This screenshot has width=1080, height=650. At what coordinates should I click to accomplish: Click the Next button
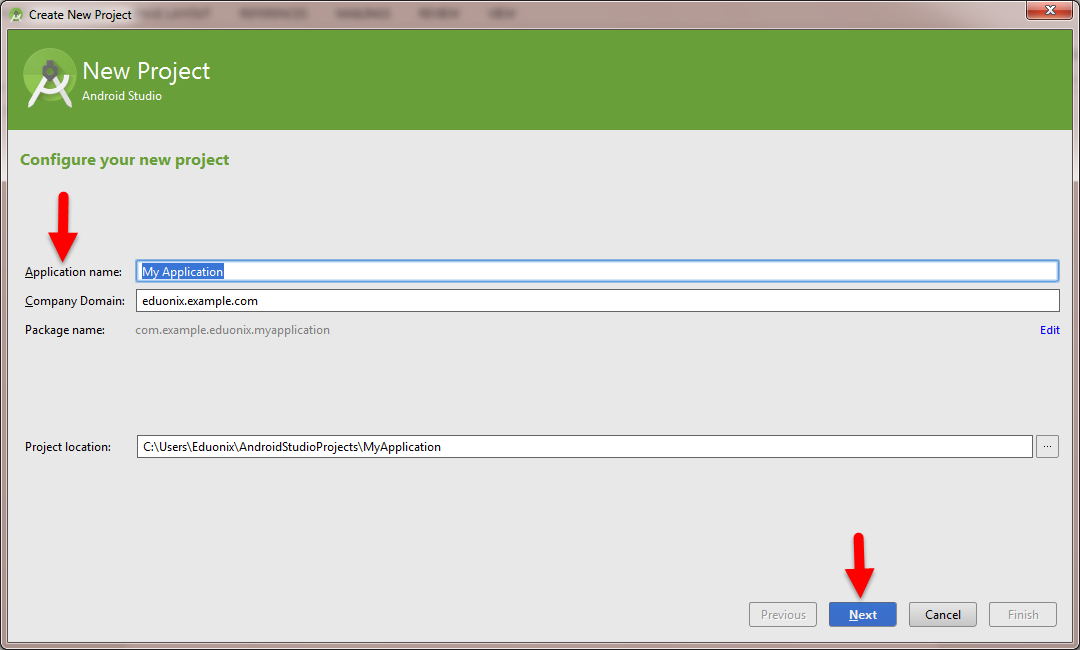click(862, 614)
